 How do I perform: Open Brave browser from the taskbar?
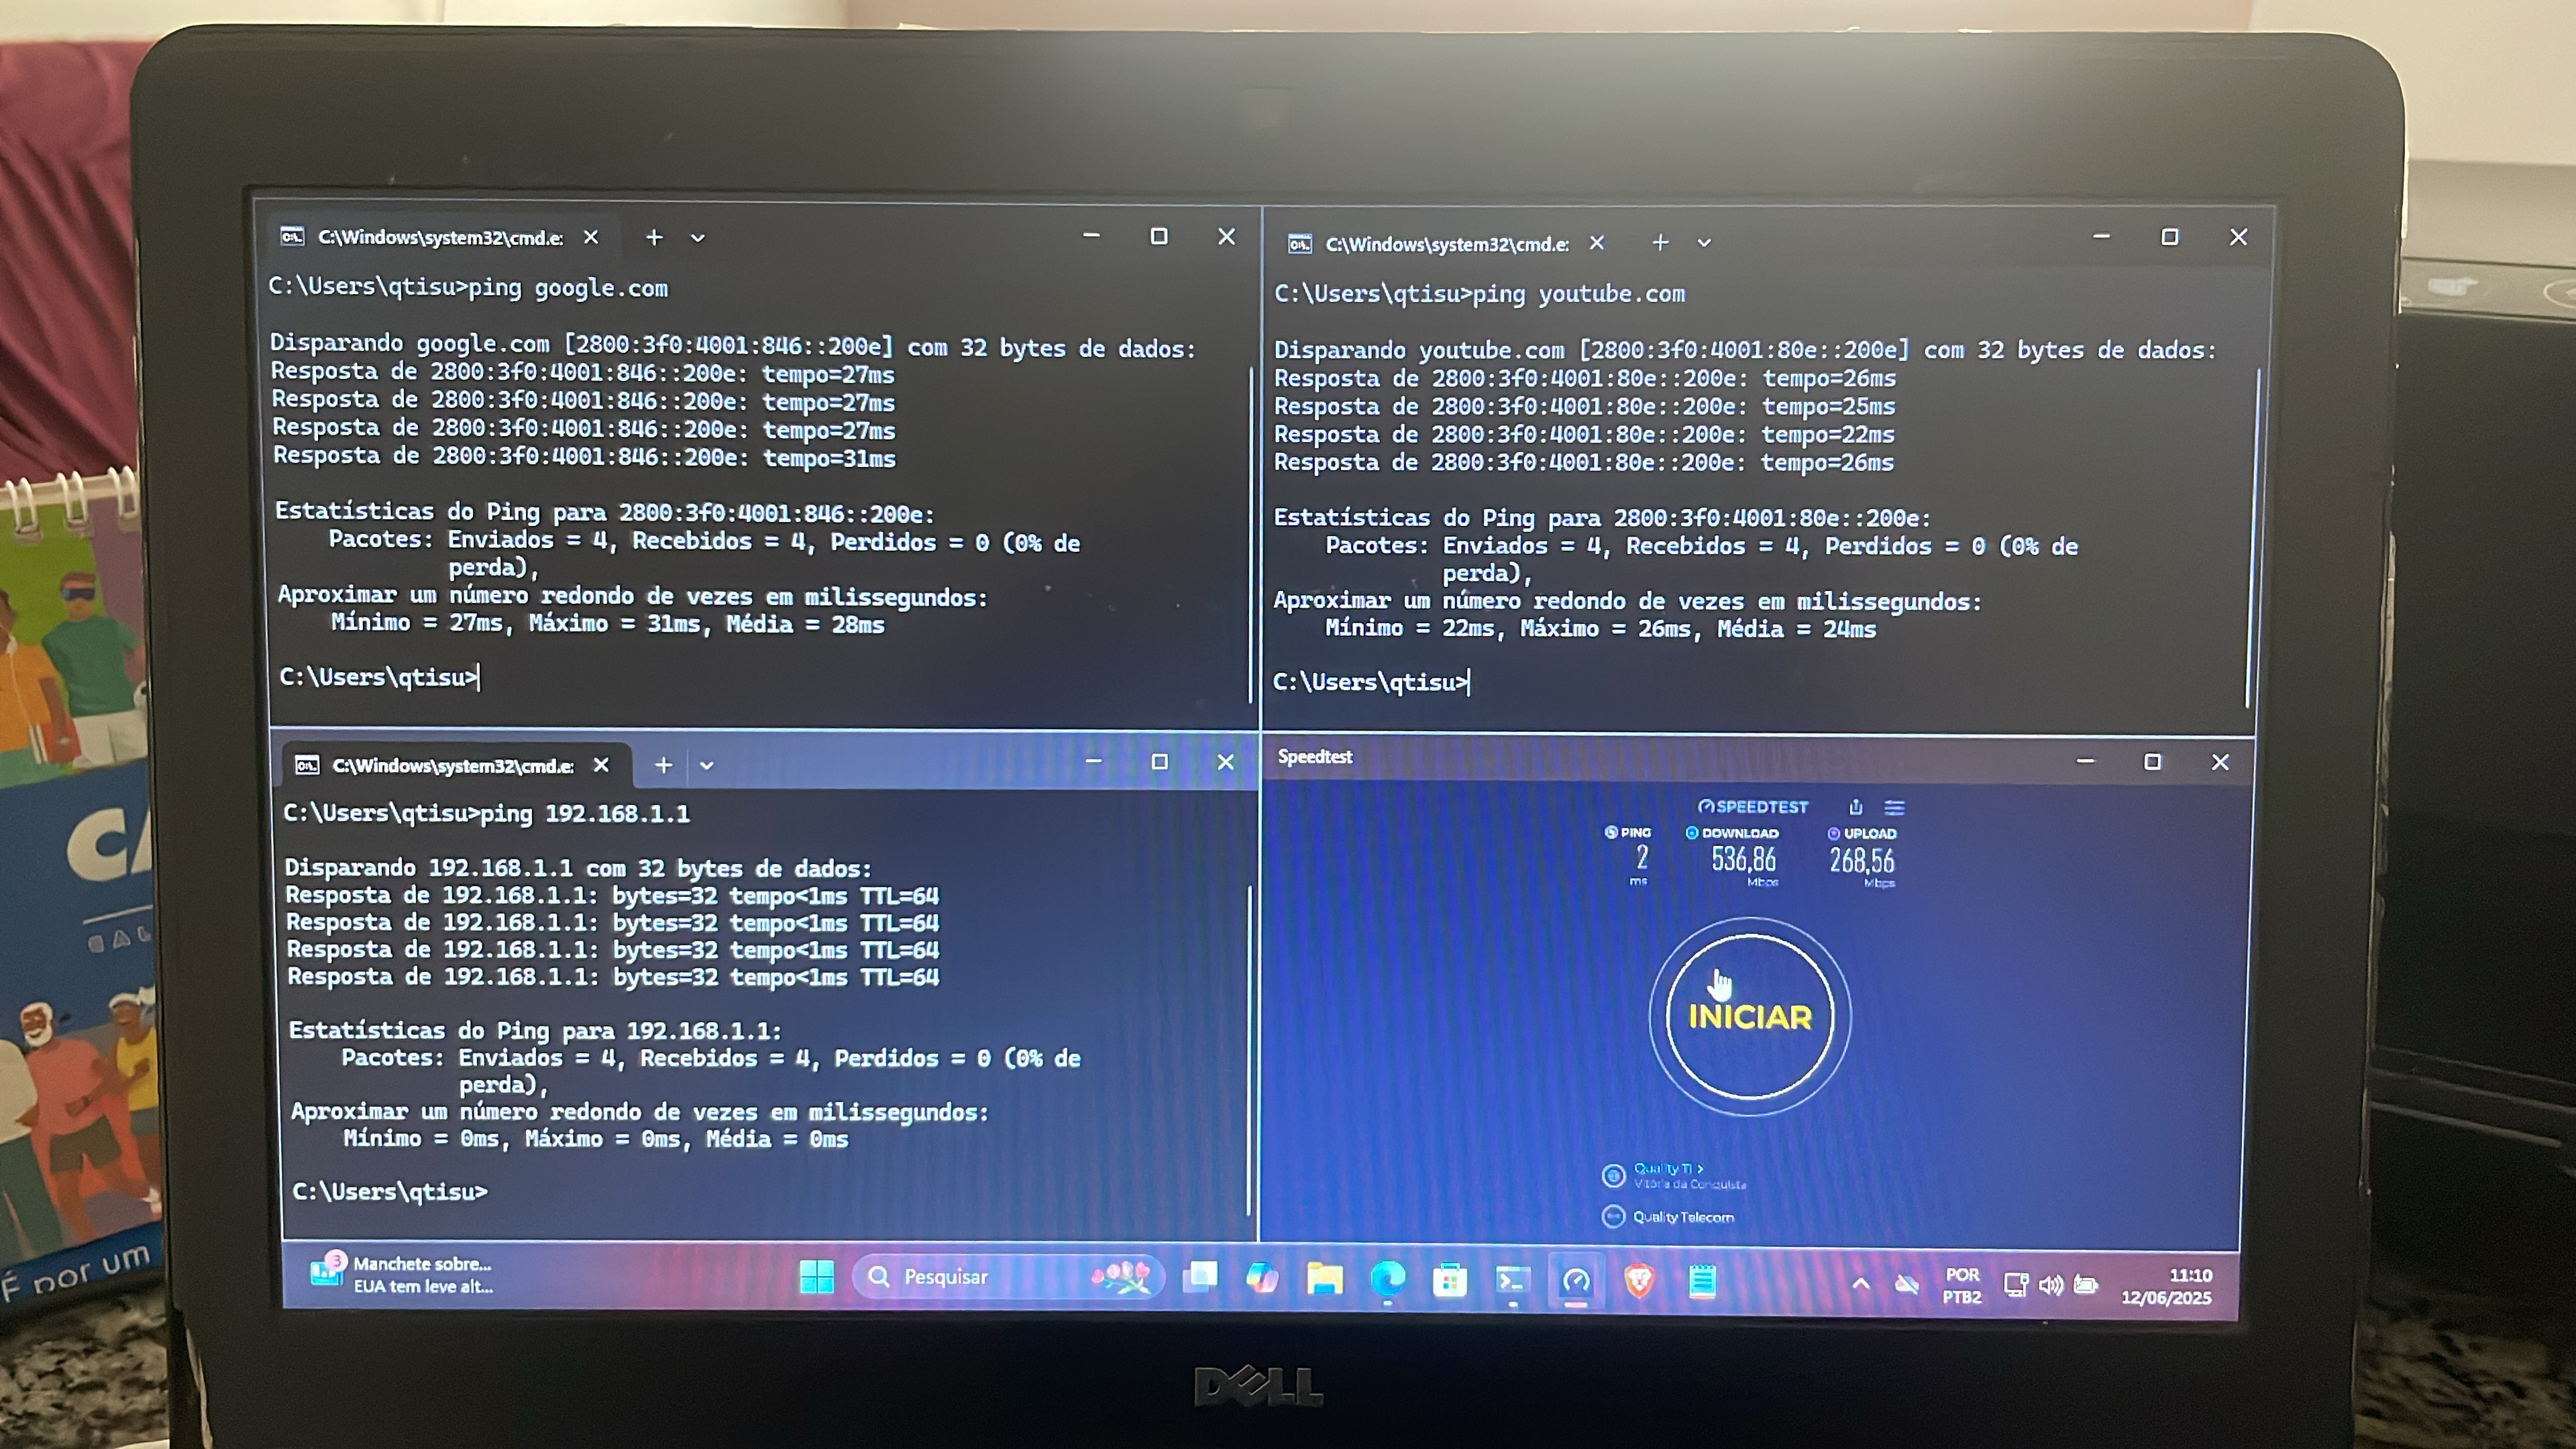[1638, 1280]
